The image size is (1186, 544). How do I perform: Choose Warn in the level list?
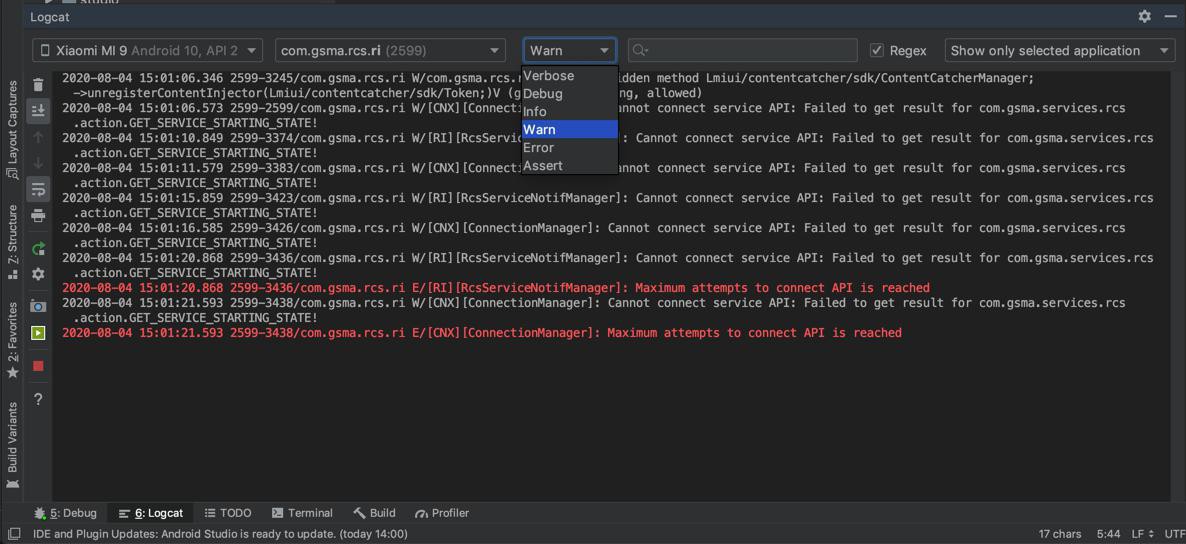[x=570, y=129]
